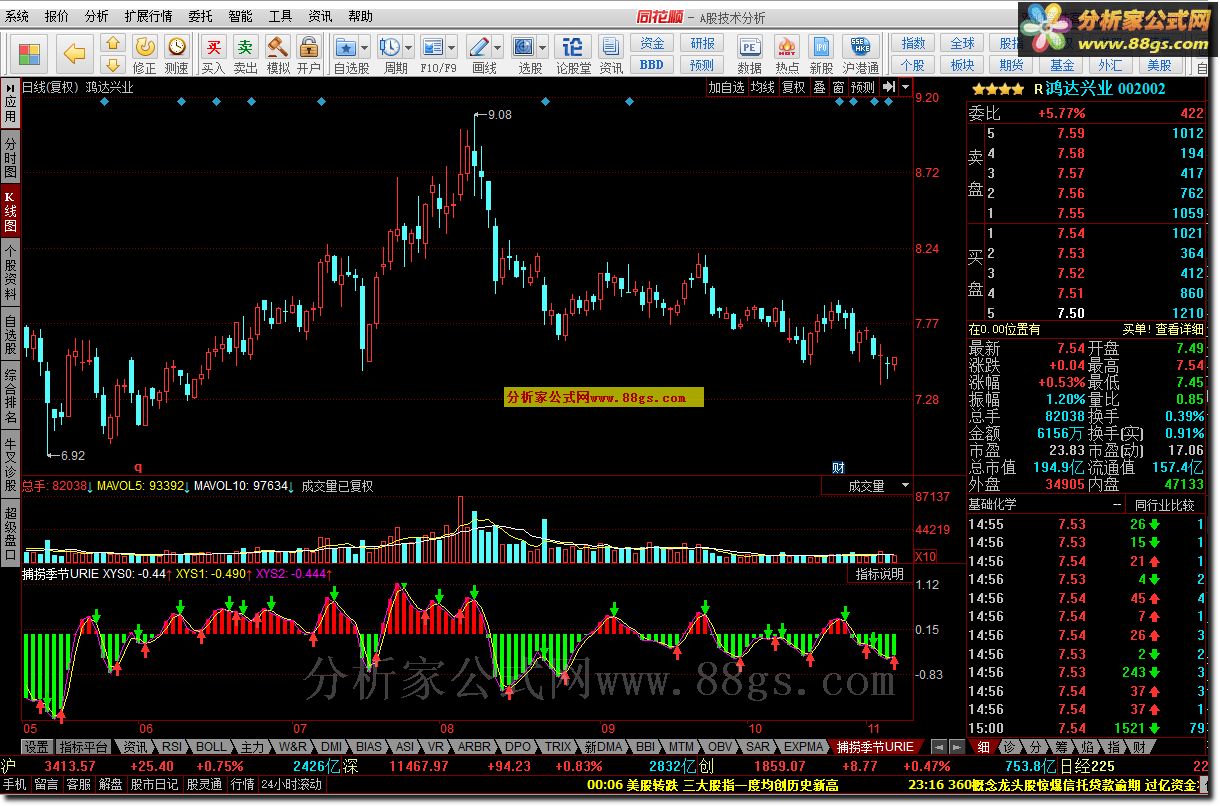Open the 资讯 news icon

(x=610, y=47)
